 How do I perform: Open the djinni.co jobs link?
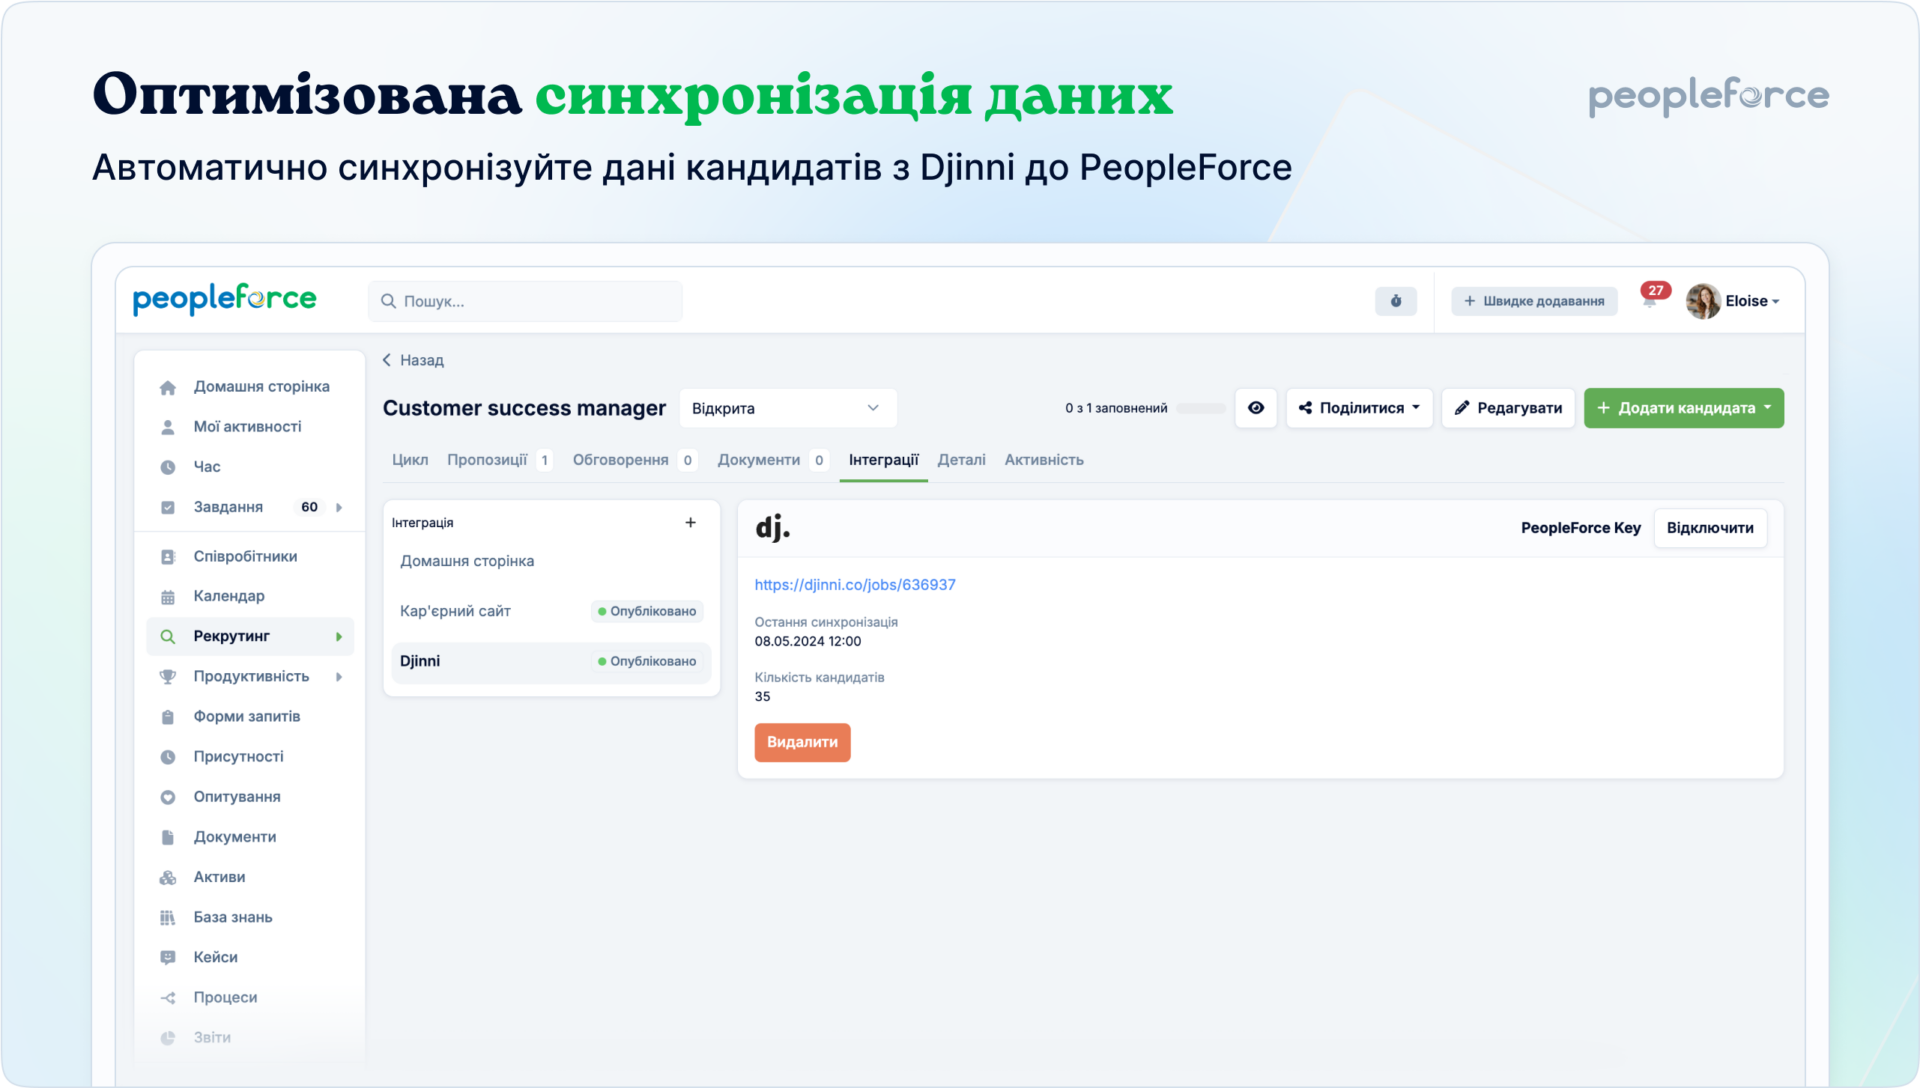pyautogui.click(x=855, y=585)
